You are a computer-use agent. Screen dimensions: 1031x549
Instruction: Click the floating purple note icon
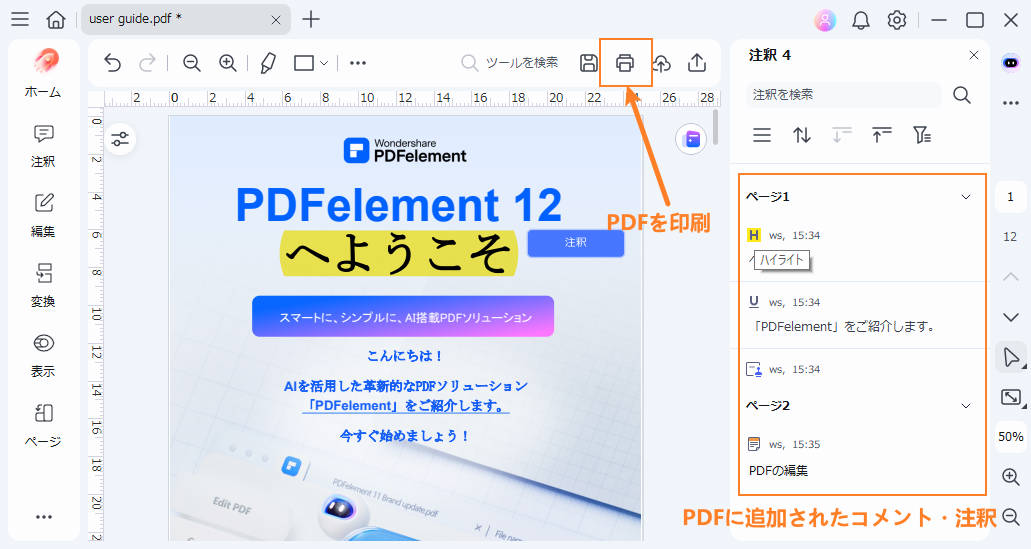pos(691,139)
